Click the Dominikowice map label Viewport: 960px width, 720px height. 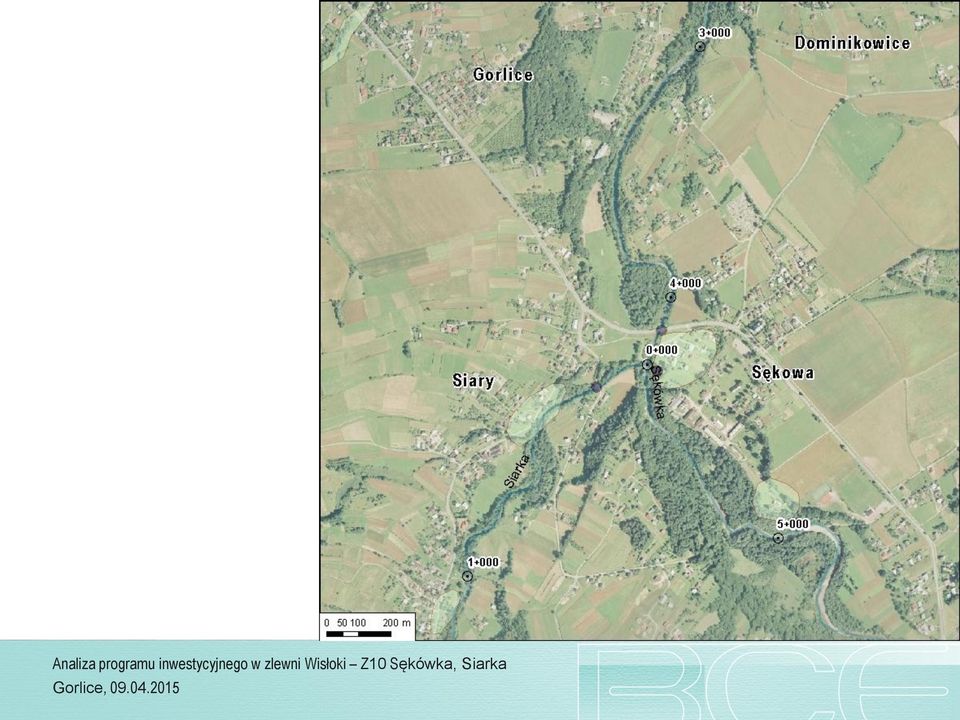(852, 43)
